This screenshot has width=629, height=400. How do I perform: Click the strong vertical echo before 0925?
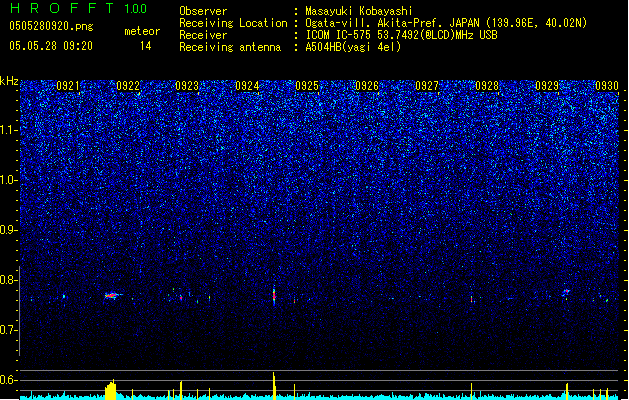pyautogui.click(x=274, y=296)
